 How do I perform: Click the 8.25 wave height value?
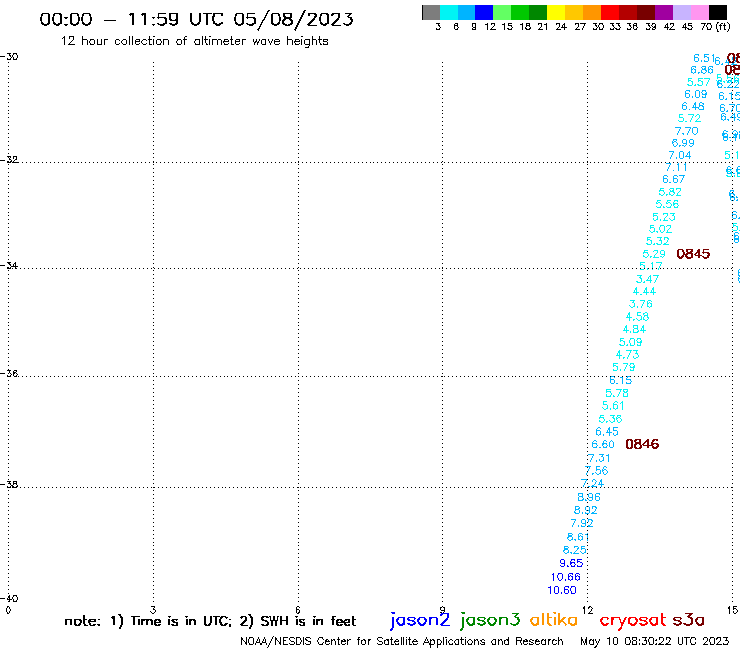(574, 550)
